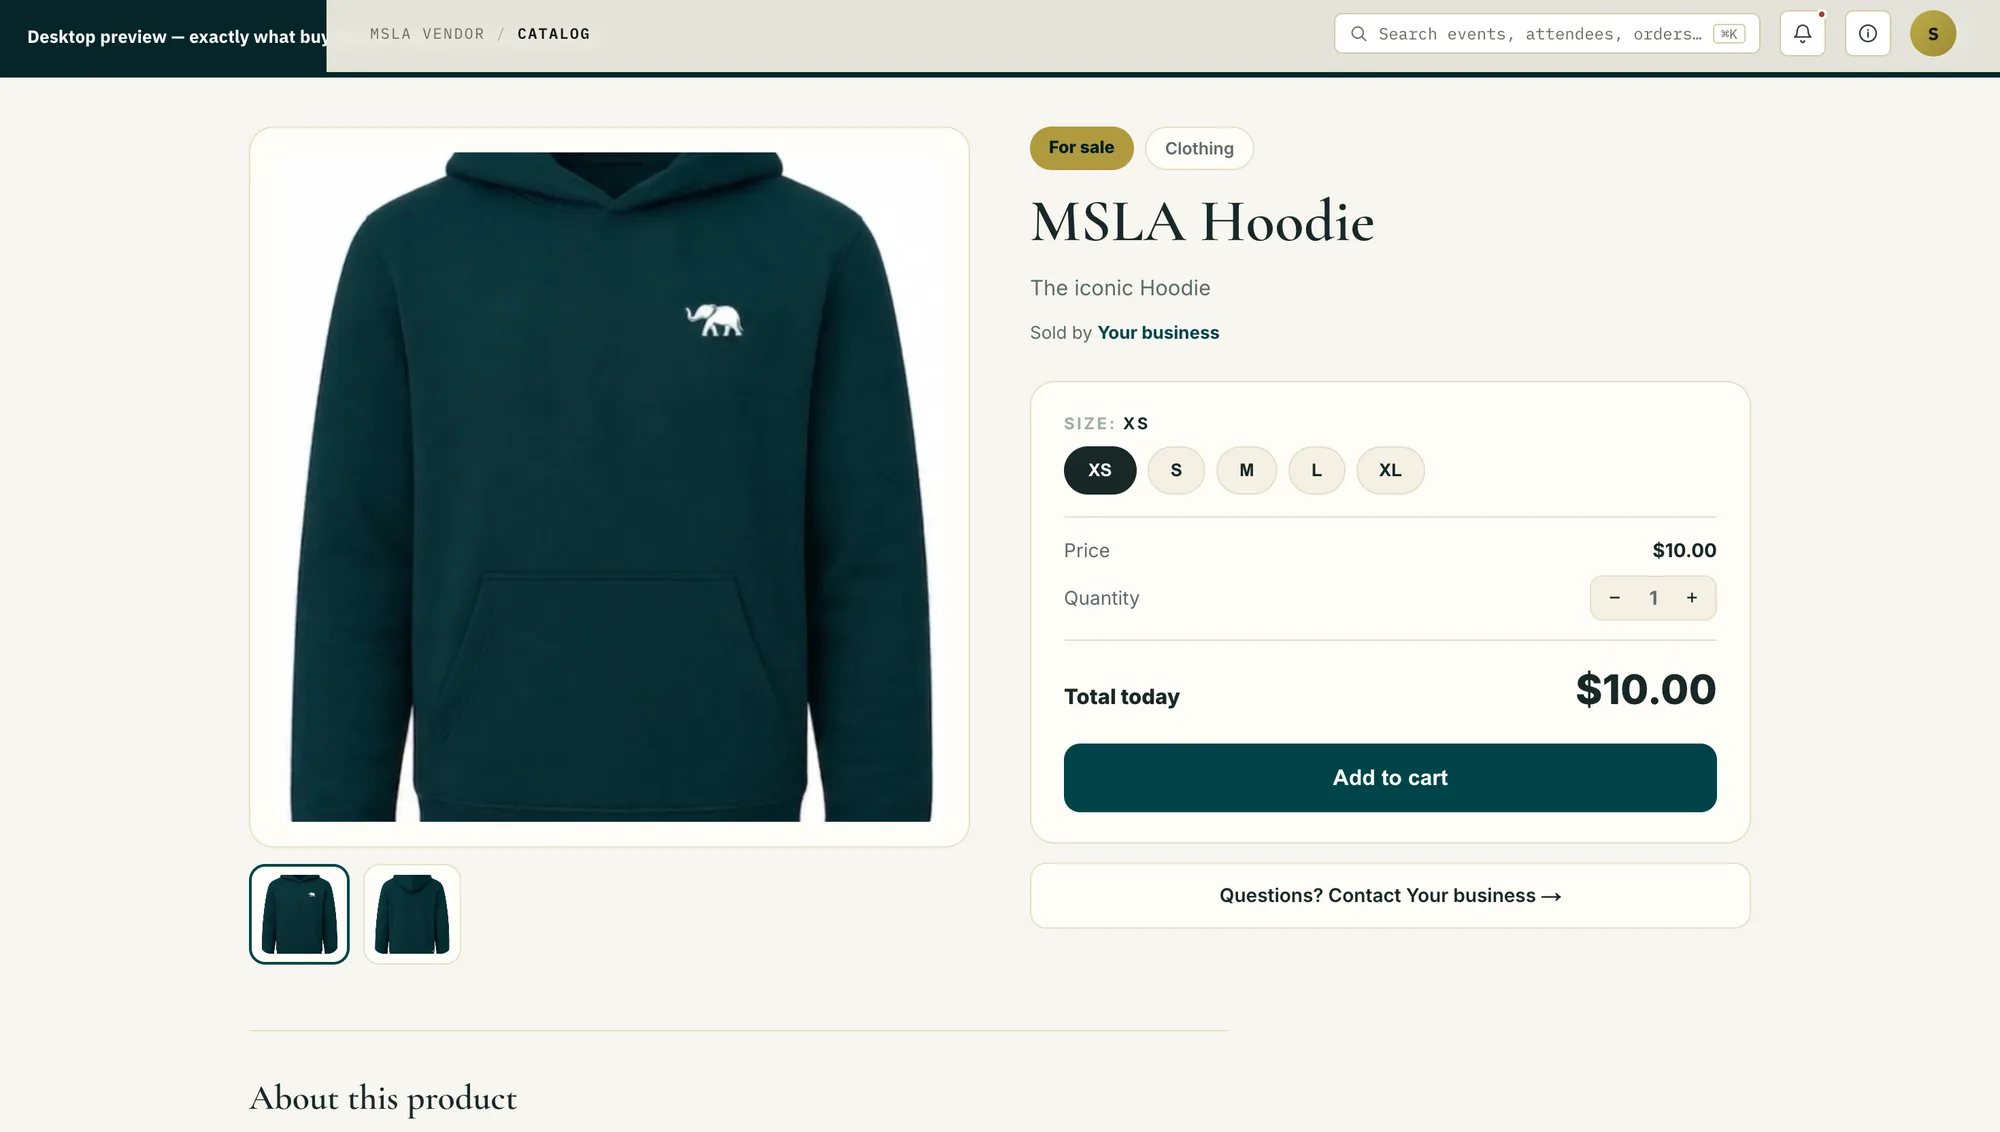The width and height of the screenshot is (2000, 1132).
Task: Open the notifications bell
Action: [1802, 34]
